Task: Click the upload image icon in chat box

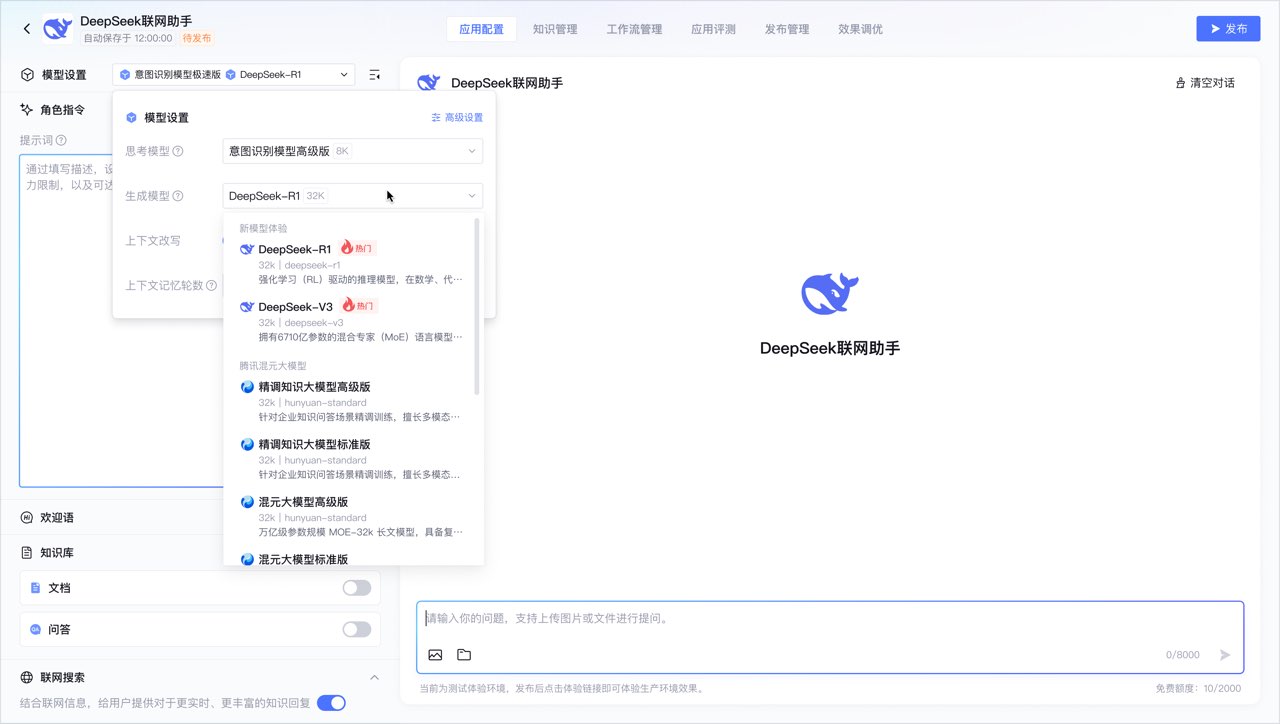Action: click(435, 655)
